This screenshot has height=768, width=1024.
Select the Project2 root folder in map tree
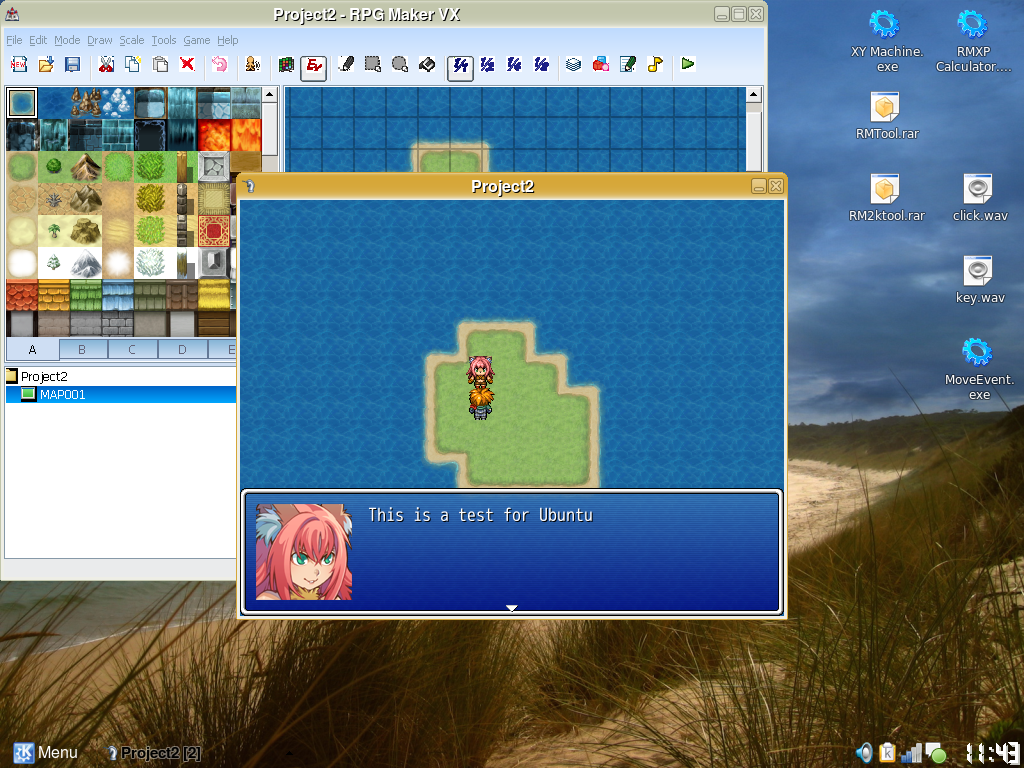pyautogui.click(x=44, y=376)
